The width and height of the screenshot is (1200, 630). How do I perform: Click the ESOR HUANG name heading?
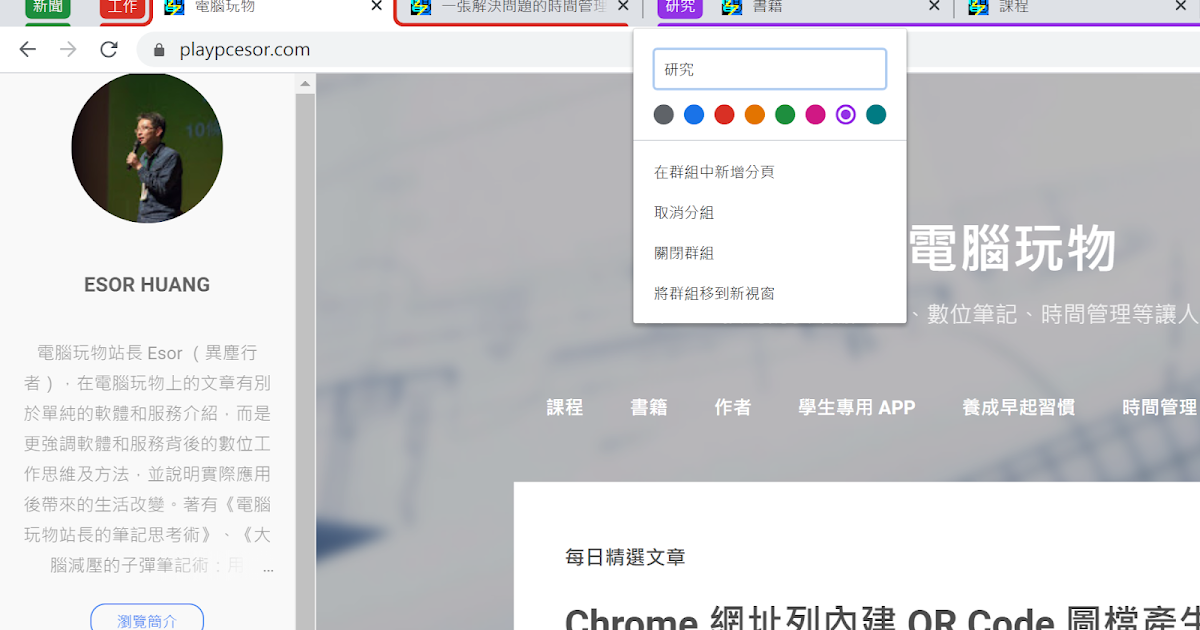(x=147, y=285)
